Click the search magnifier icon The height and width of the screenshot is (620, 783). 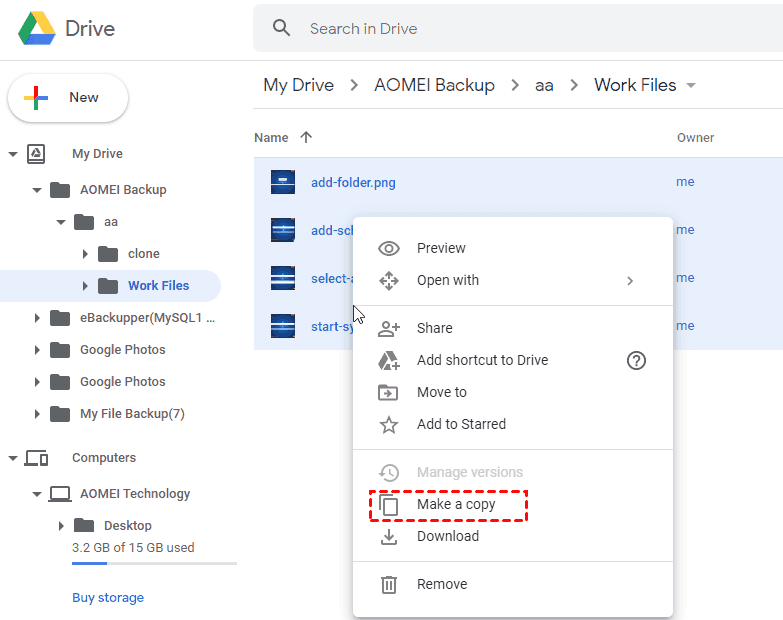click(281, 28)
